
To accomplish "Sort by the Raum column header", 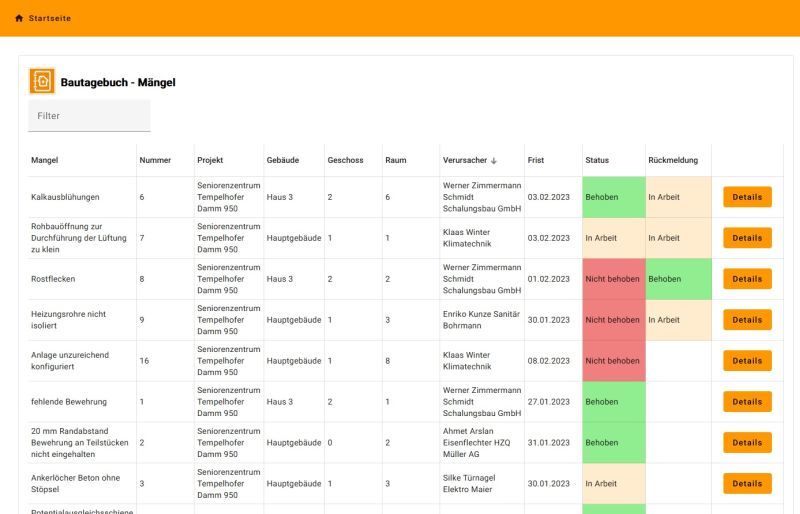I will [x=396, y=160].
